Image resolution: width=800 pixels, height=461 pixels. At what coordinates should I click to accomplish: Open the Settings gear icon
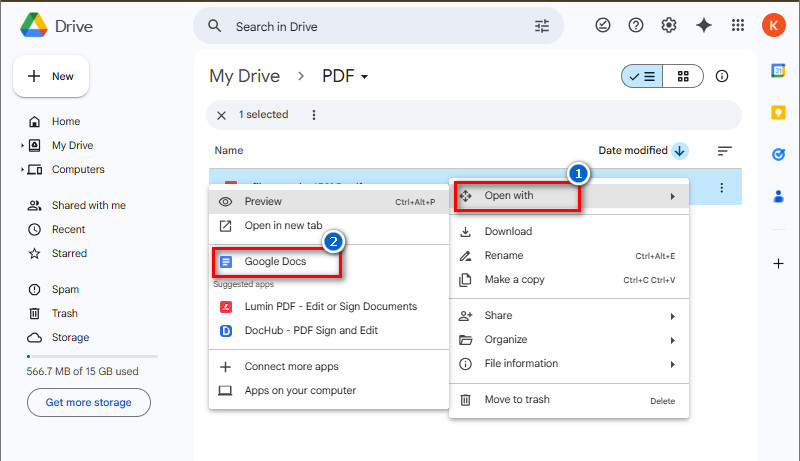pos(668,25)
